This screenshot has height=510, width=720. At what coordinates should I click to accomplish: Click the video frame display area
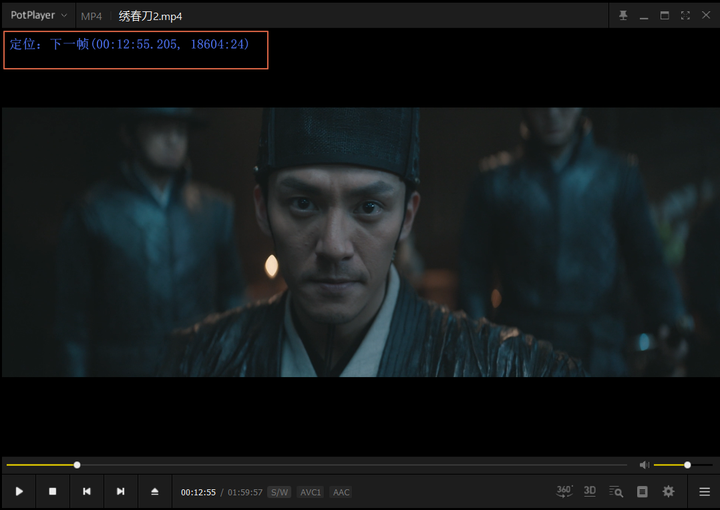360,242
